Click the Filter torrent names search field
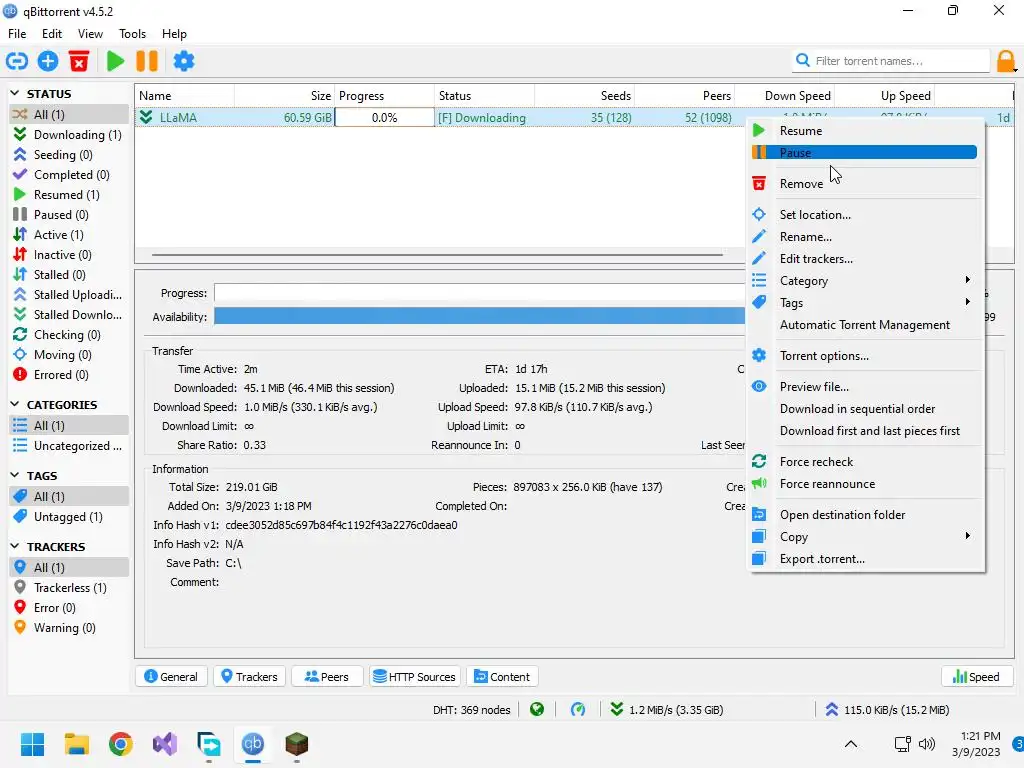 click(x=891, y=61)
